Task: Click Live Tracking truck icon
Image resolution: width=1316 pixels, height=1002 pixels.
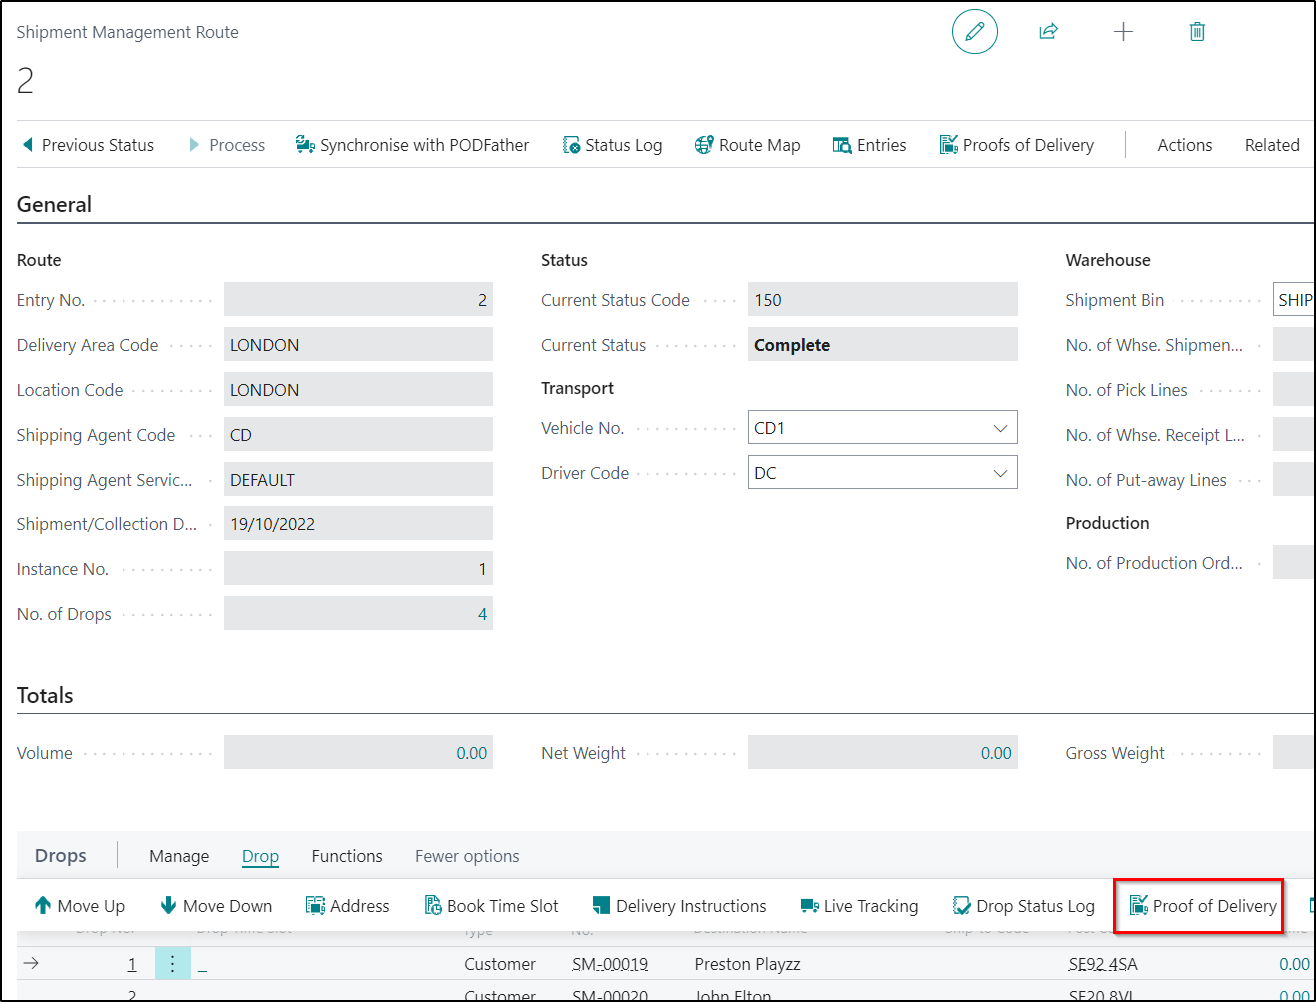Action: click(810, 906)
